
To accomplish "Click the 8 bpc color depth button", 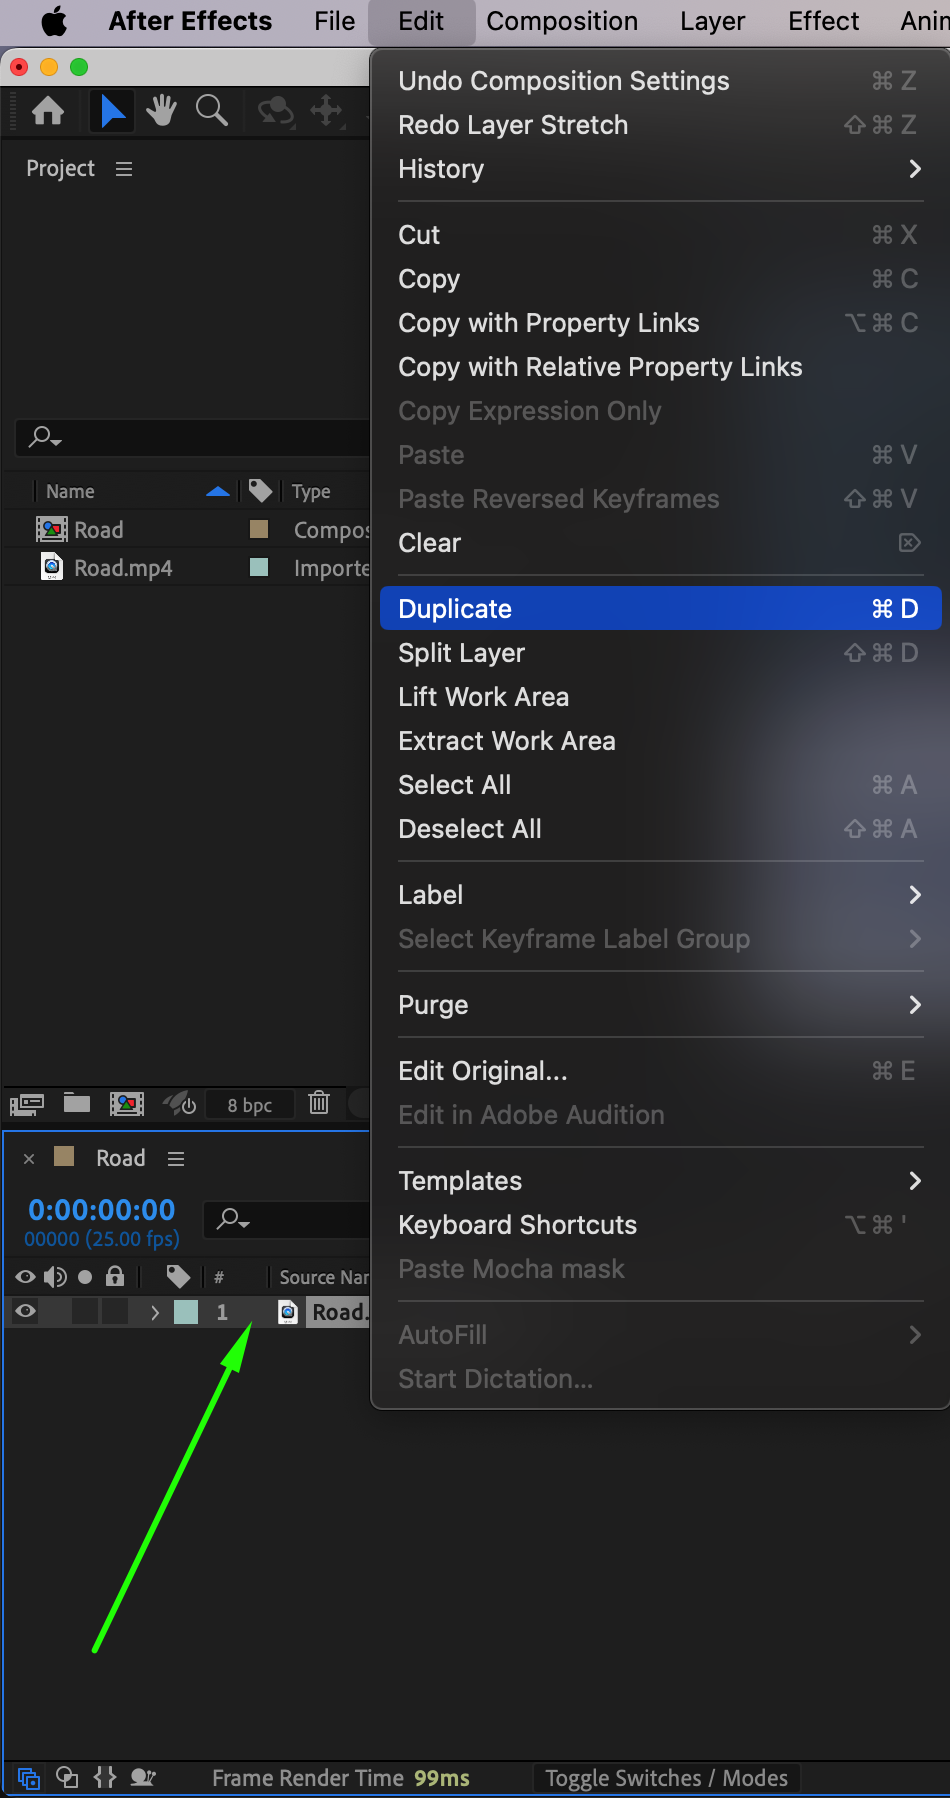I will (x=250, y=1105).
